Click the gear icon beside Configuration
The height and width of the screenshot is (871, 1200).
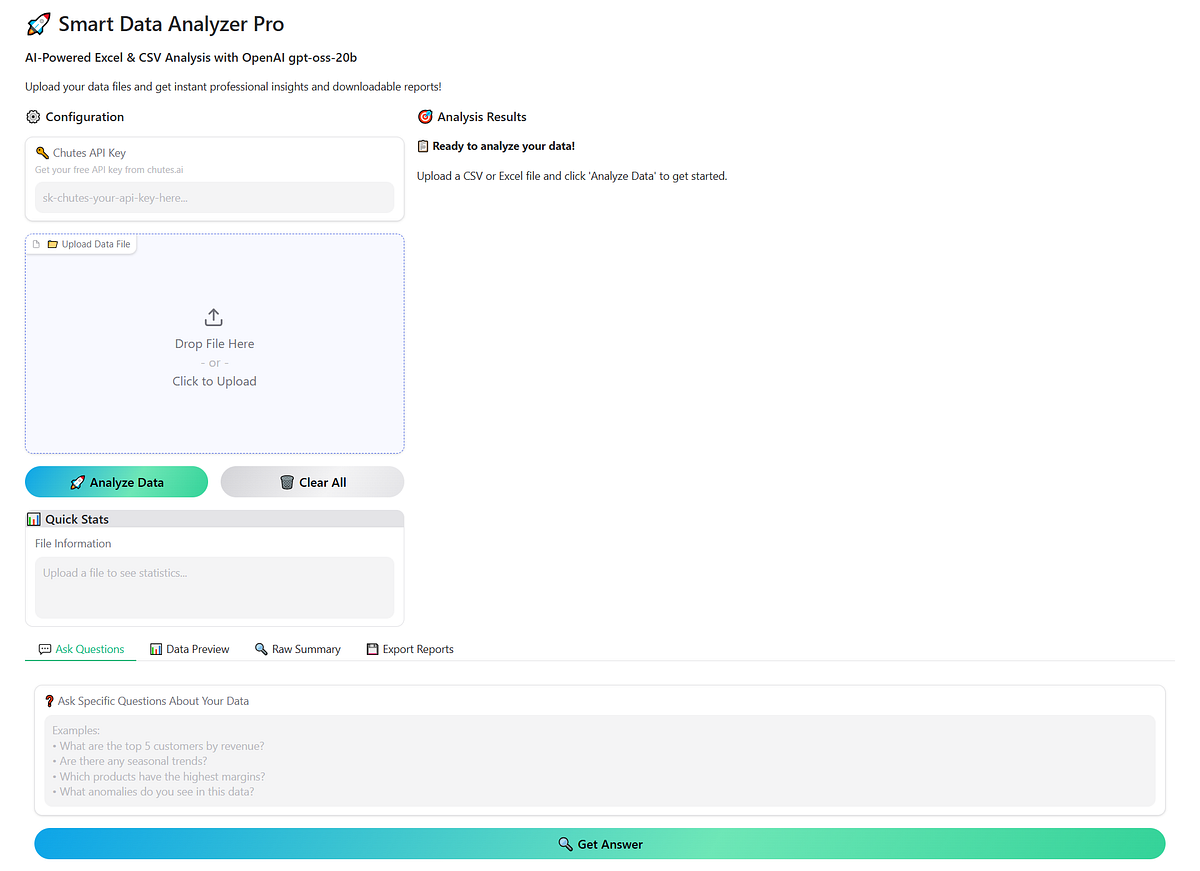[33, 116]
